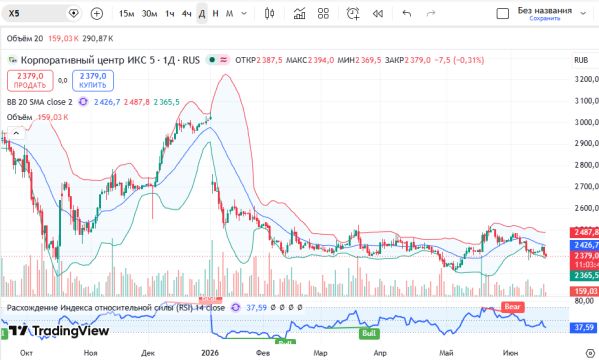Redo the chart action
Image resolution: width=599 pixels, height=360 pixels.
coord(431,14)
